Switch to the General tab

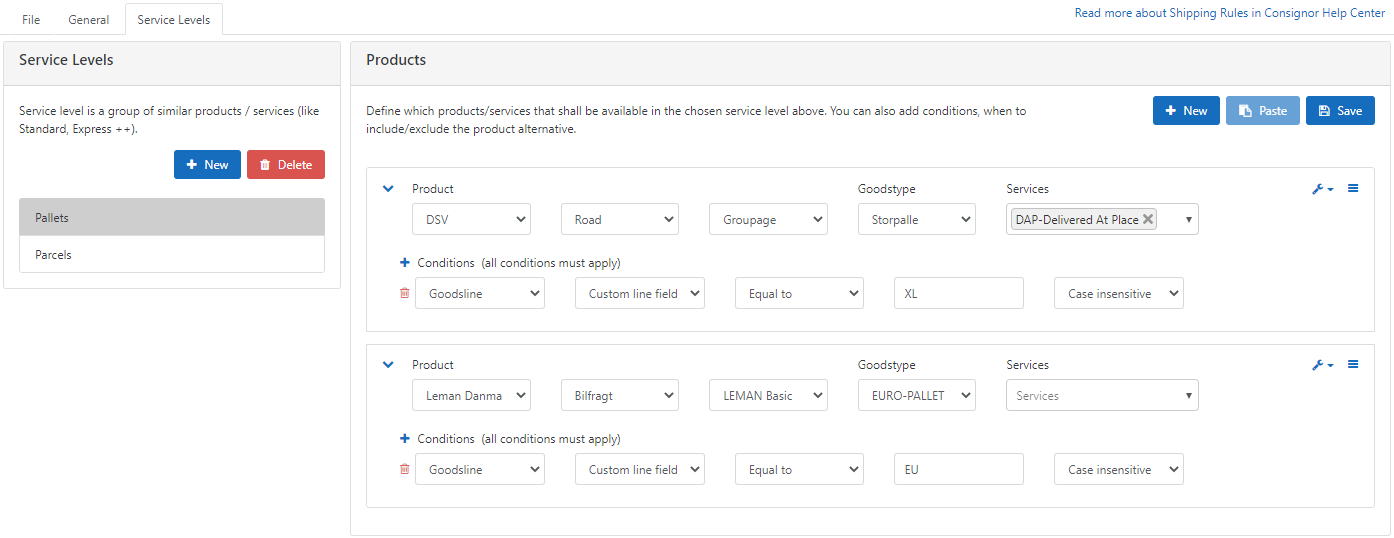tap(88, 20)
